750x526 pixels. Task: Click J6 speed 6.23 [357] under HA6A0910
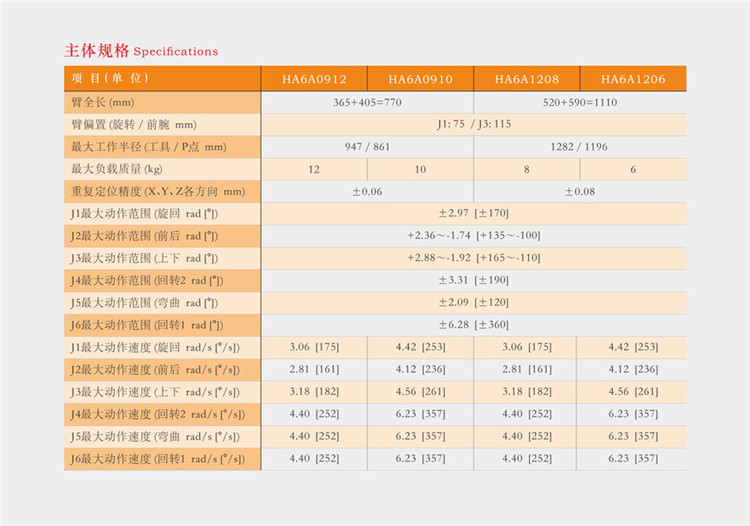click(x=420, y=459)
